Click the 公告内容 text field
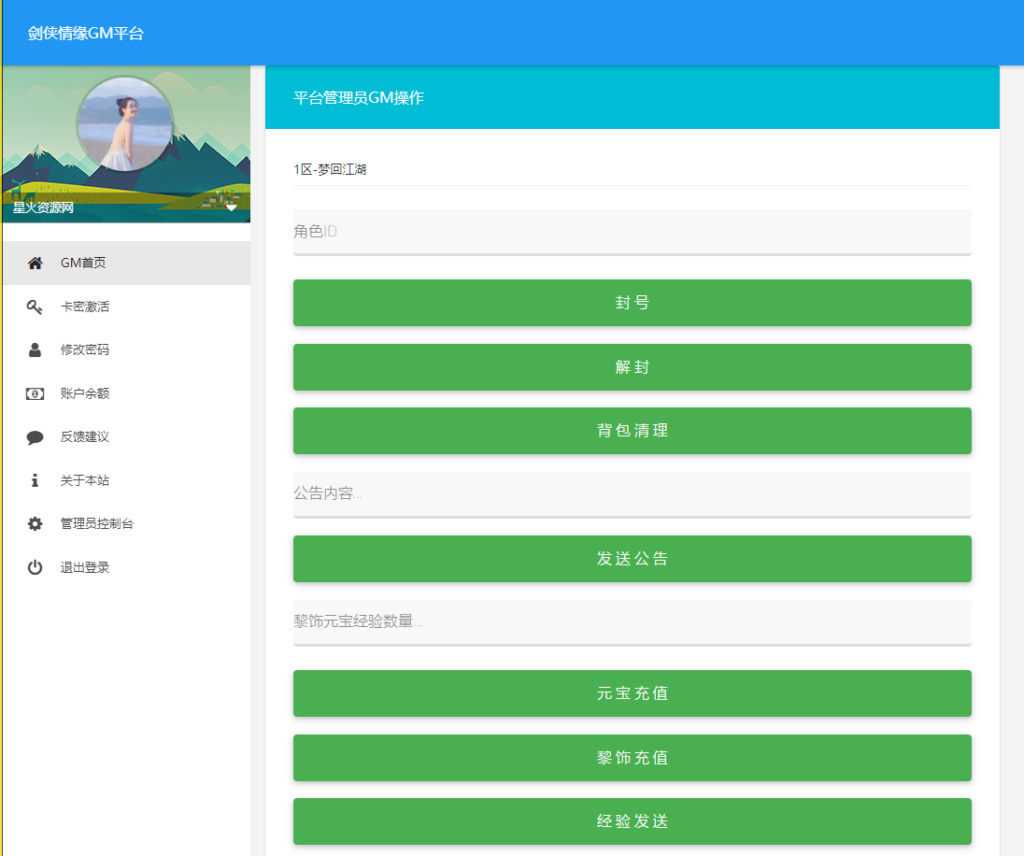Screen dimensions: 1024x856 [x=631, y=494]
